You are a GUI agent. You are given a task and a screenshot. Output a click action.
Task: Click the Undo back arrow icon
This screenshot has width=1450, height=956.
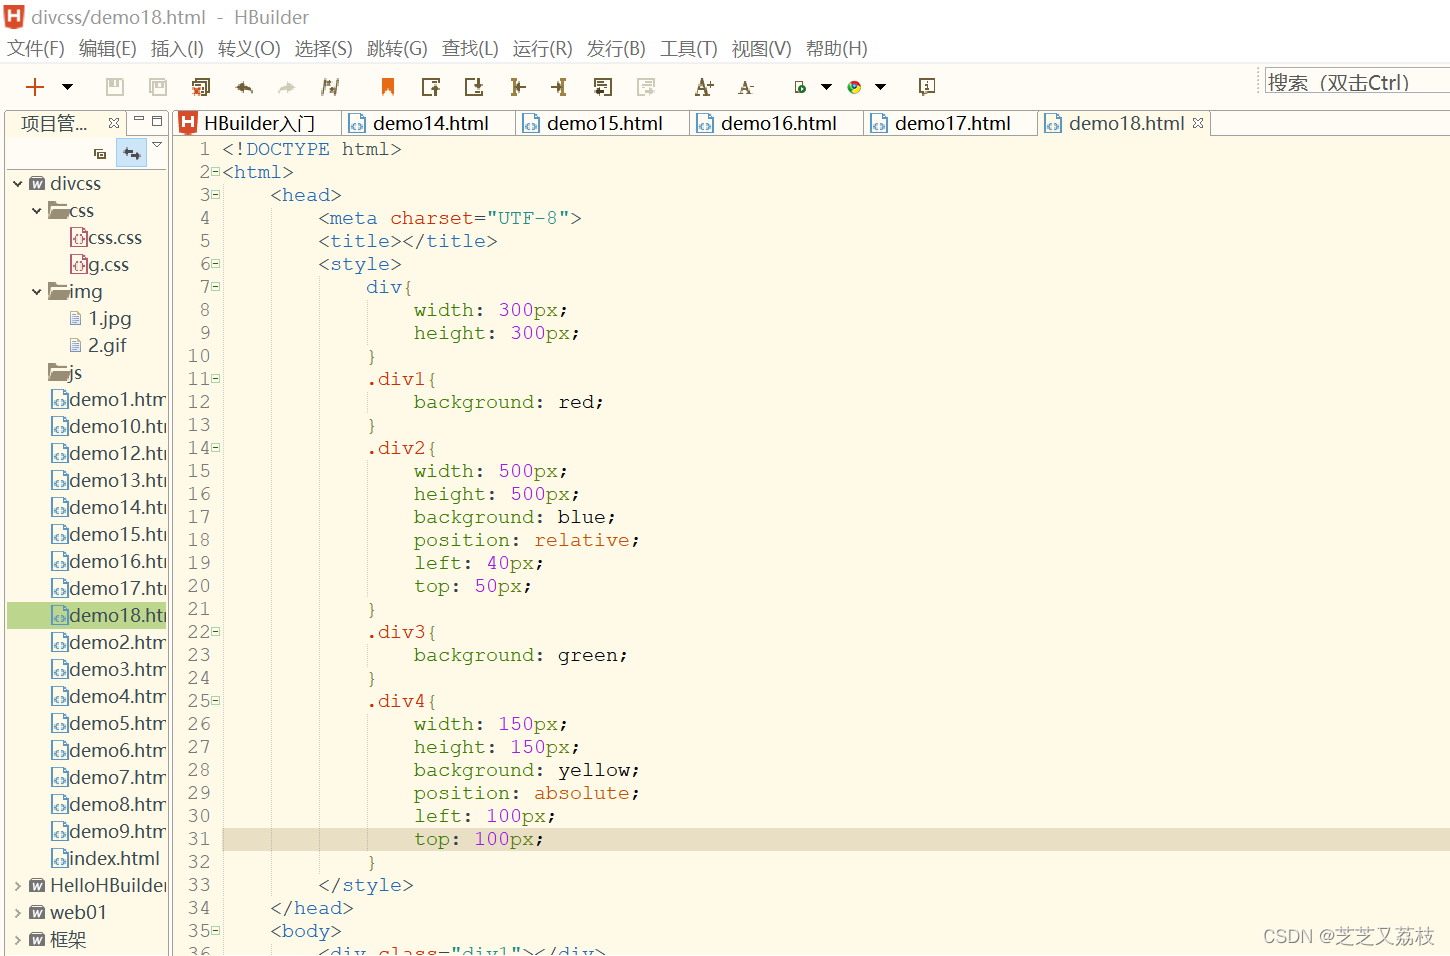point(244,87)
